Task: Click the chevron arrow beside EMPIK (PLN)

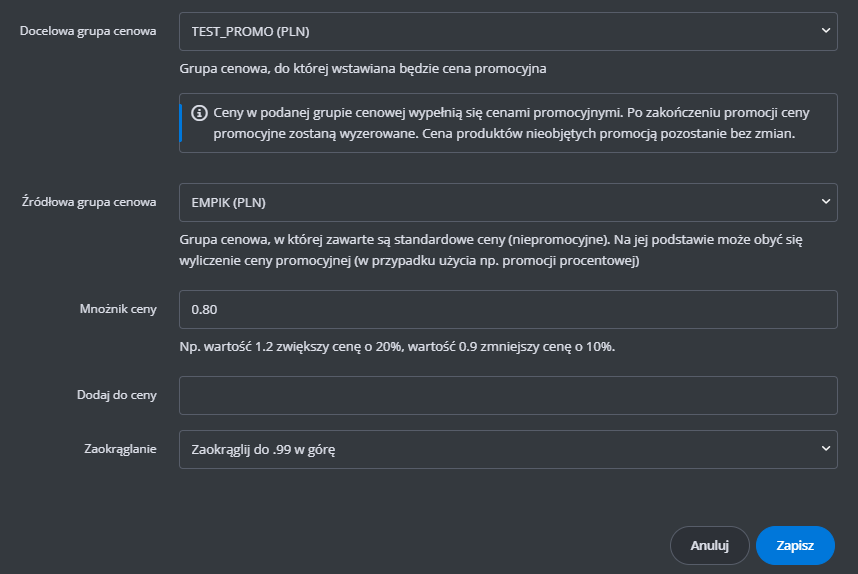Action: (826, 201)
